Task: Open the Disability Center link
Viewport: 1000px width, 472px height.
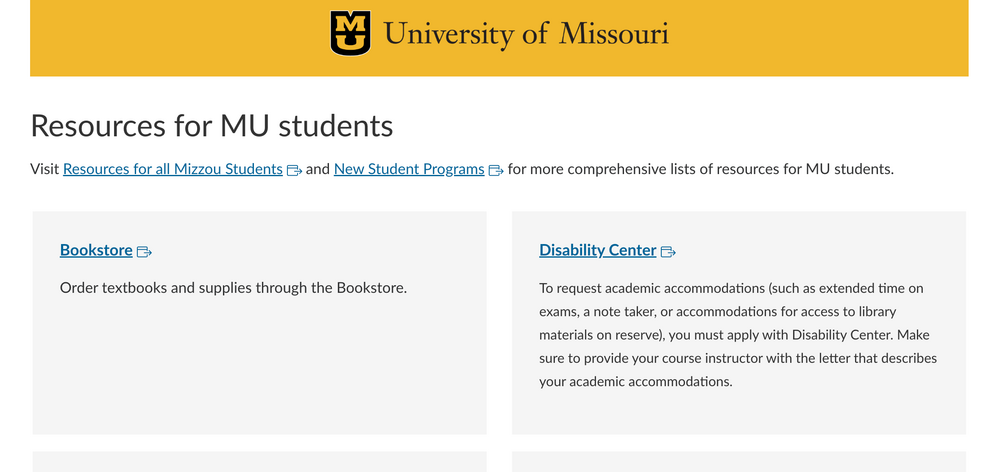Action: [x=597, y=250]
